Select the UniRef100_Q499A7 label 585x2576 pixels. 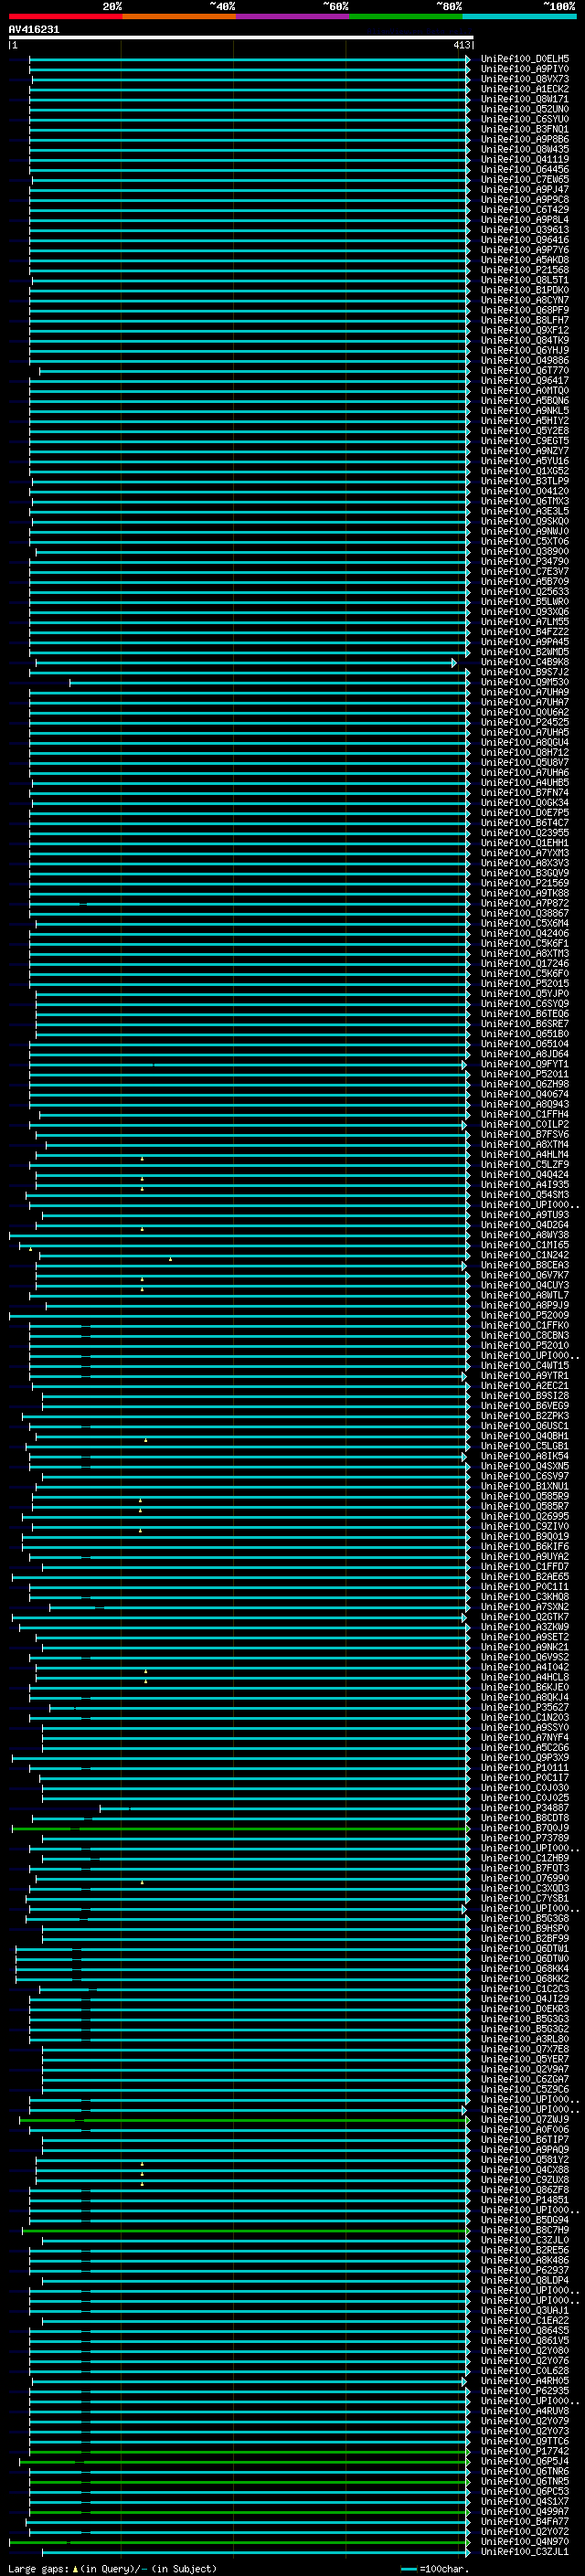(x=525, y=2512)
